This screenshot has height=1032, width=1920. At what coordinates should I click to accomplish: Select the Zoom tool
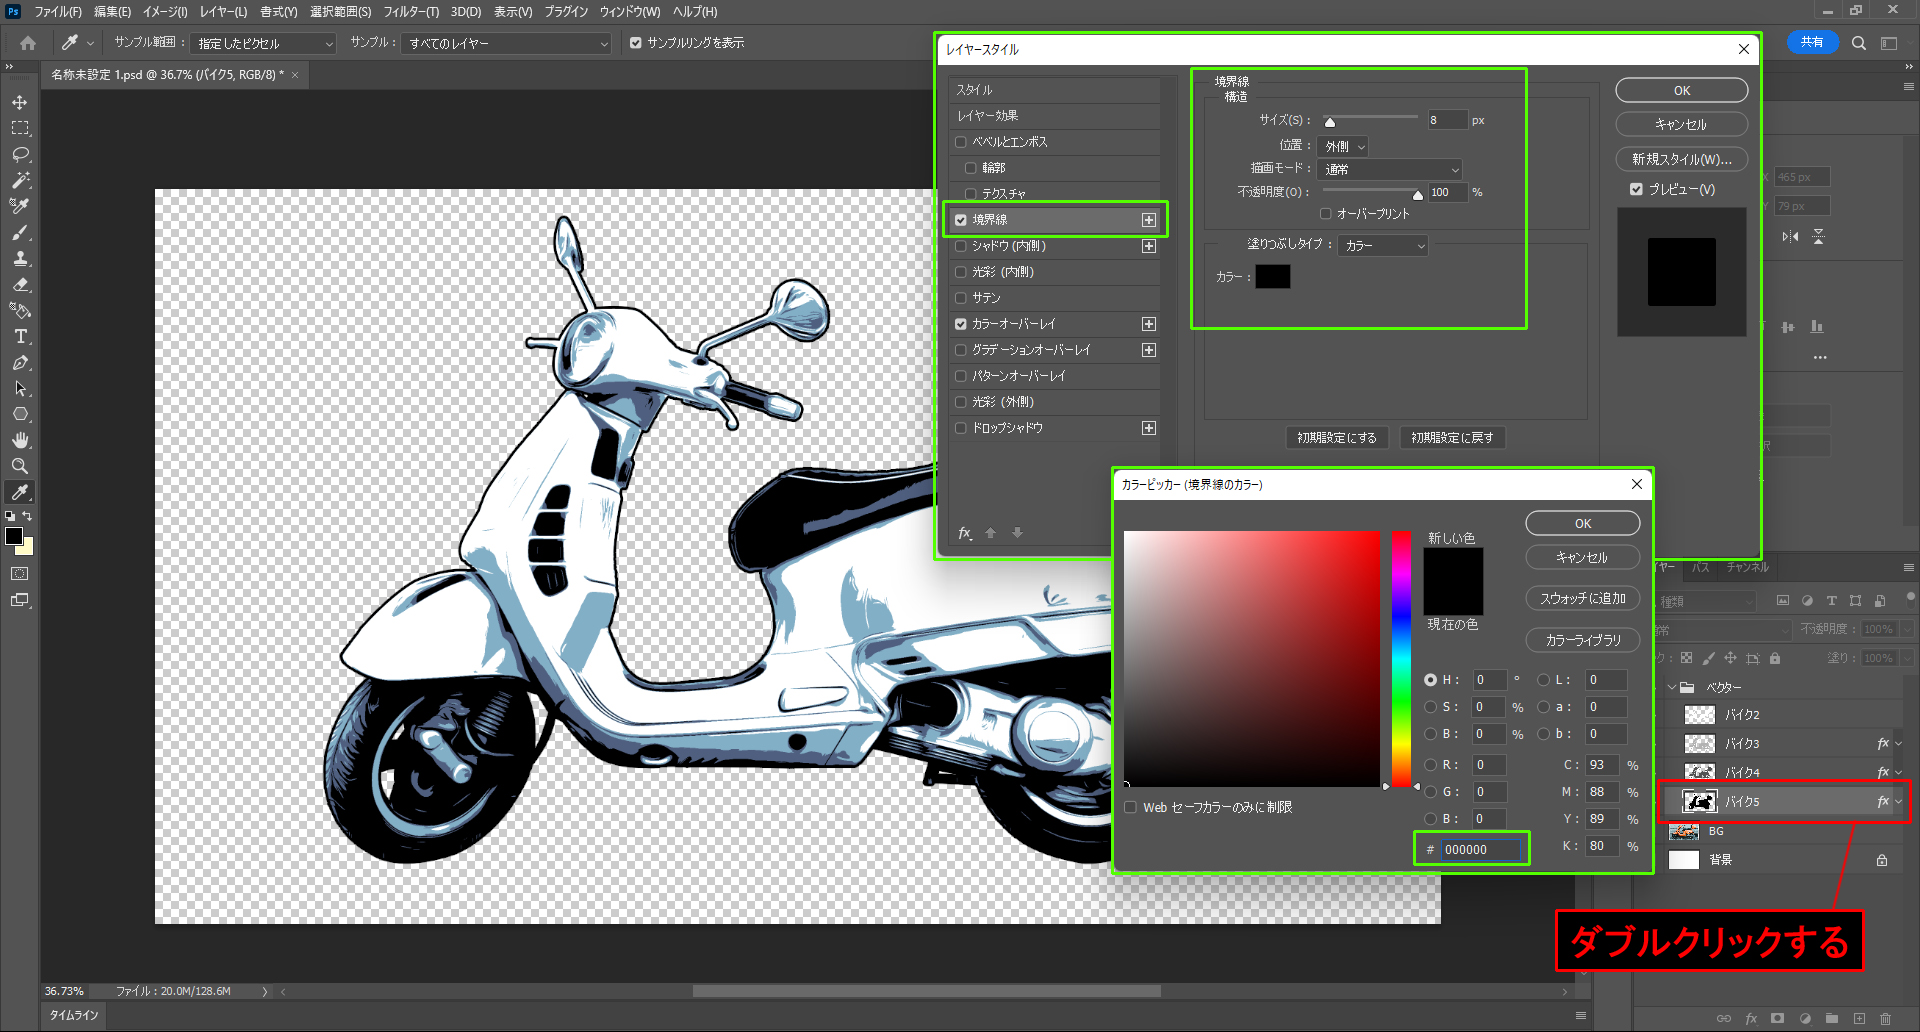[x=20, y=466]
